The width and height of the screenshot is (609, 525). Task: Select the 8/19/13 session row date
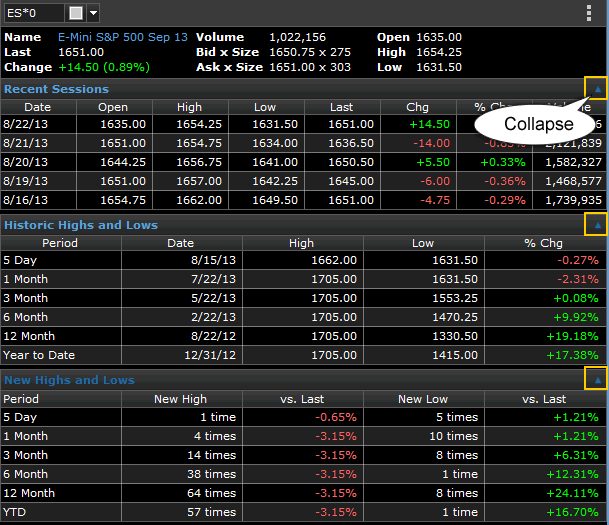[26, 181]
